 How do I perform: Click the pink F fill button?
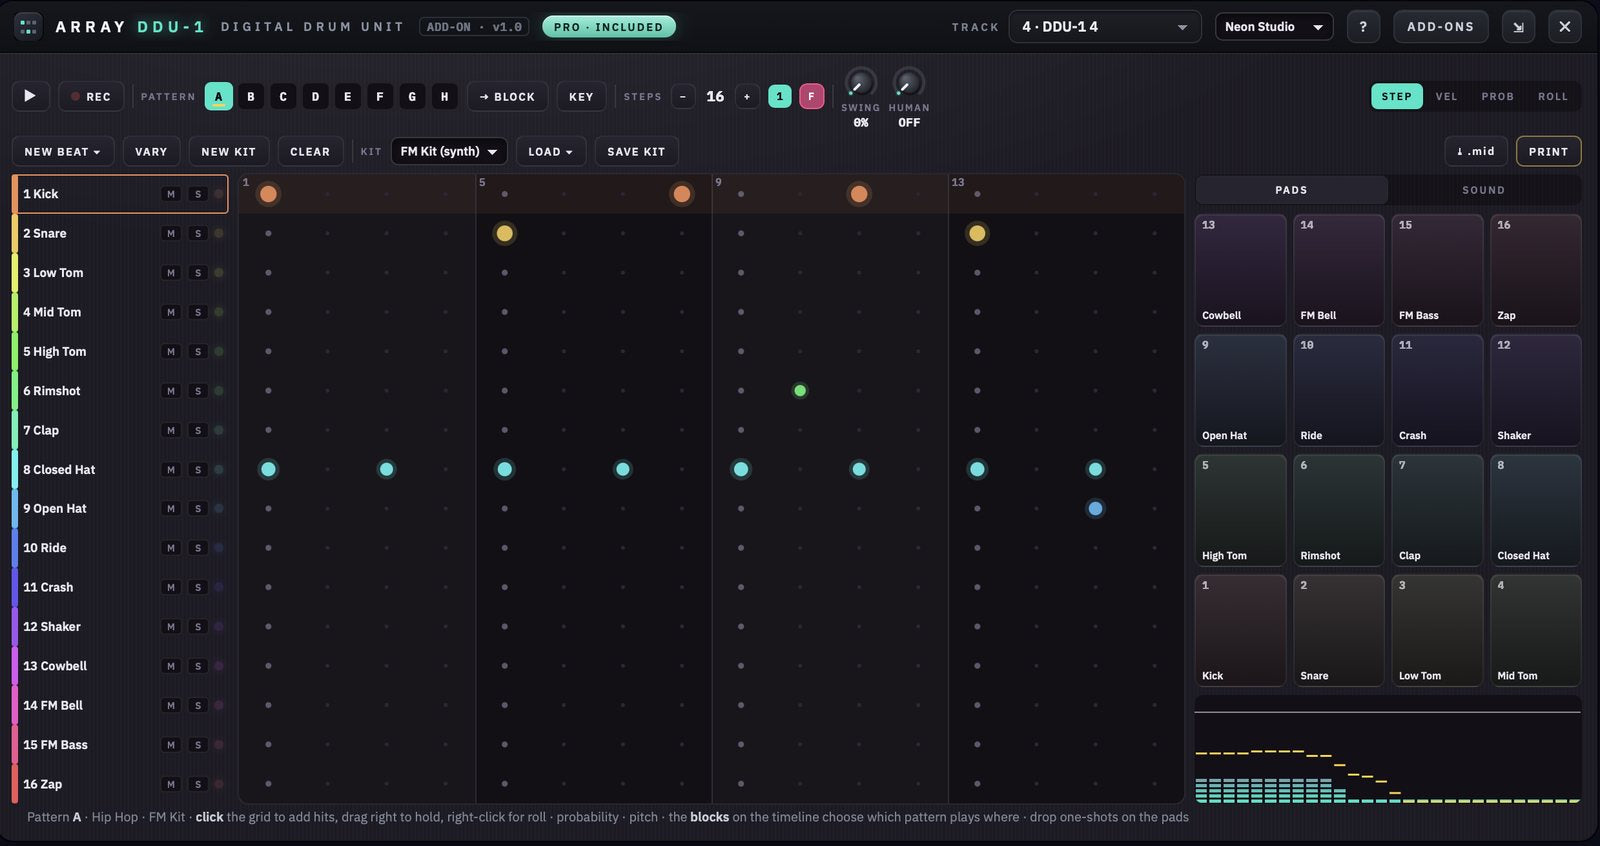point(811,96)
